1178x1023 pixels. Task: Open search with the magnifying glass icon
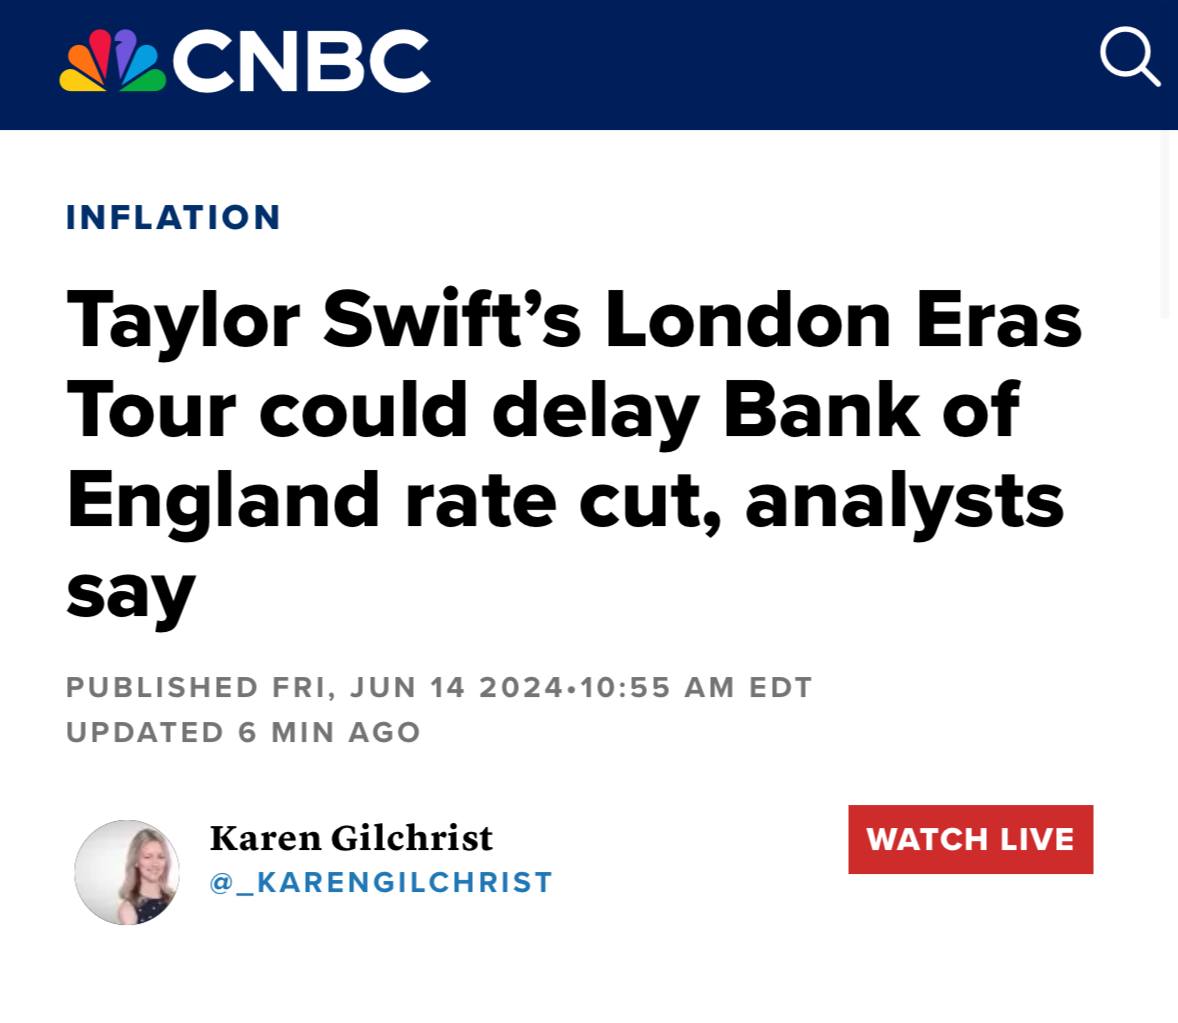pos(1129,57)
